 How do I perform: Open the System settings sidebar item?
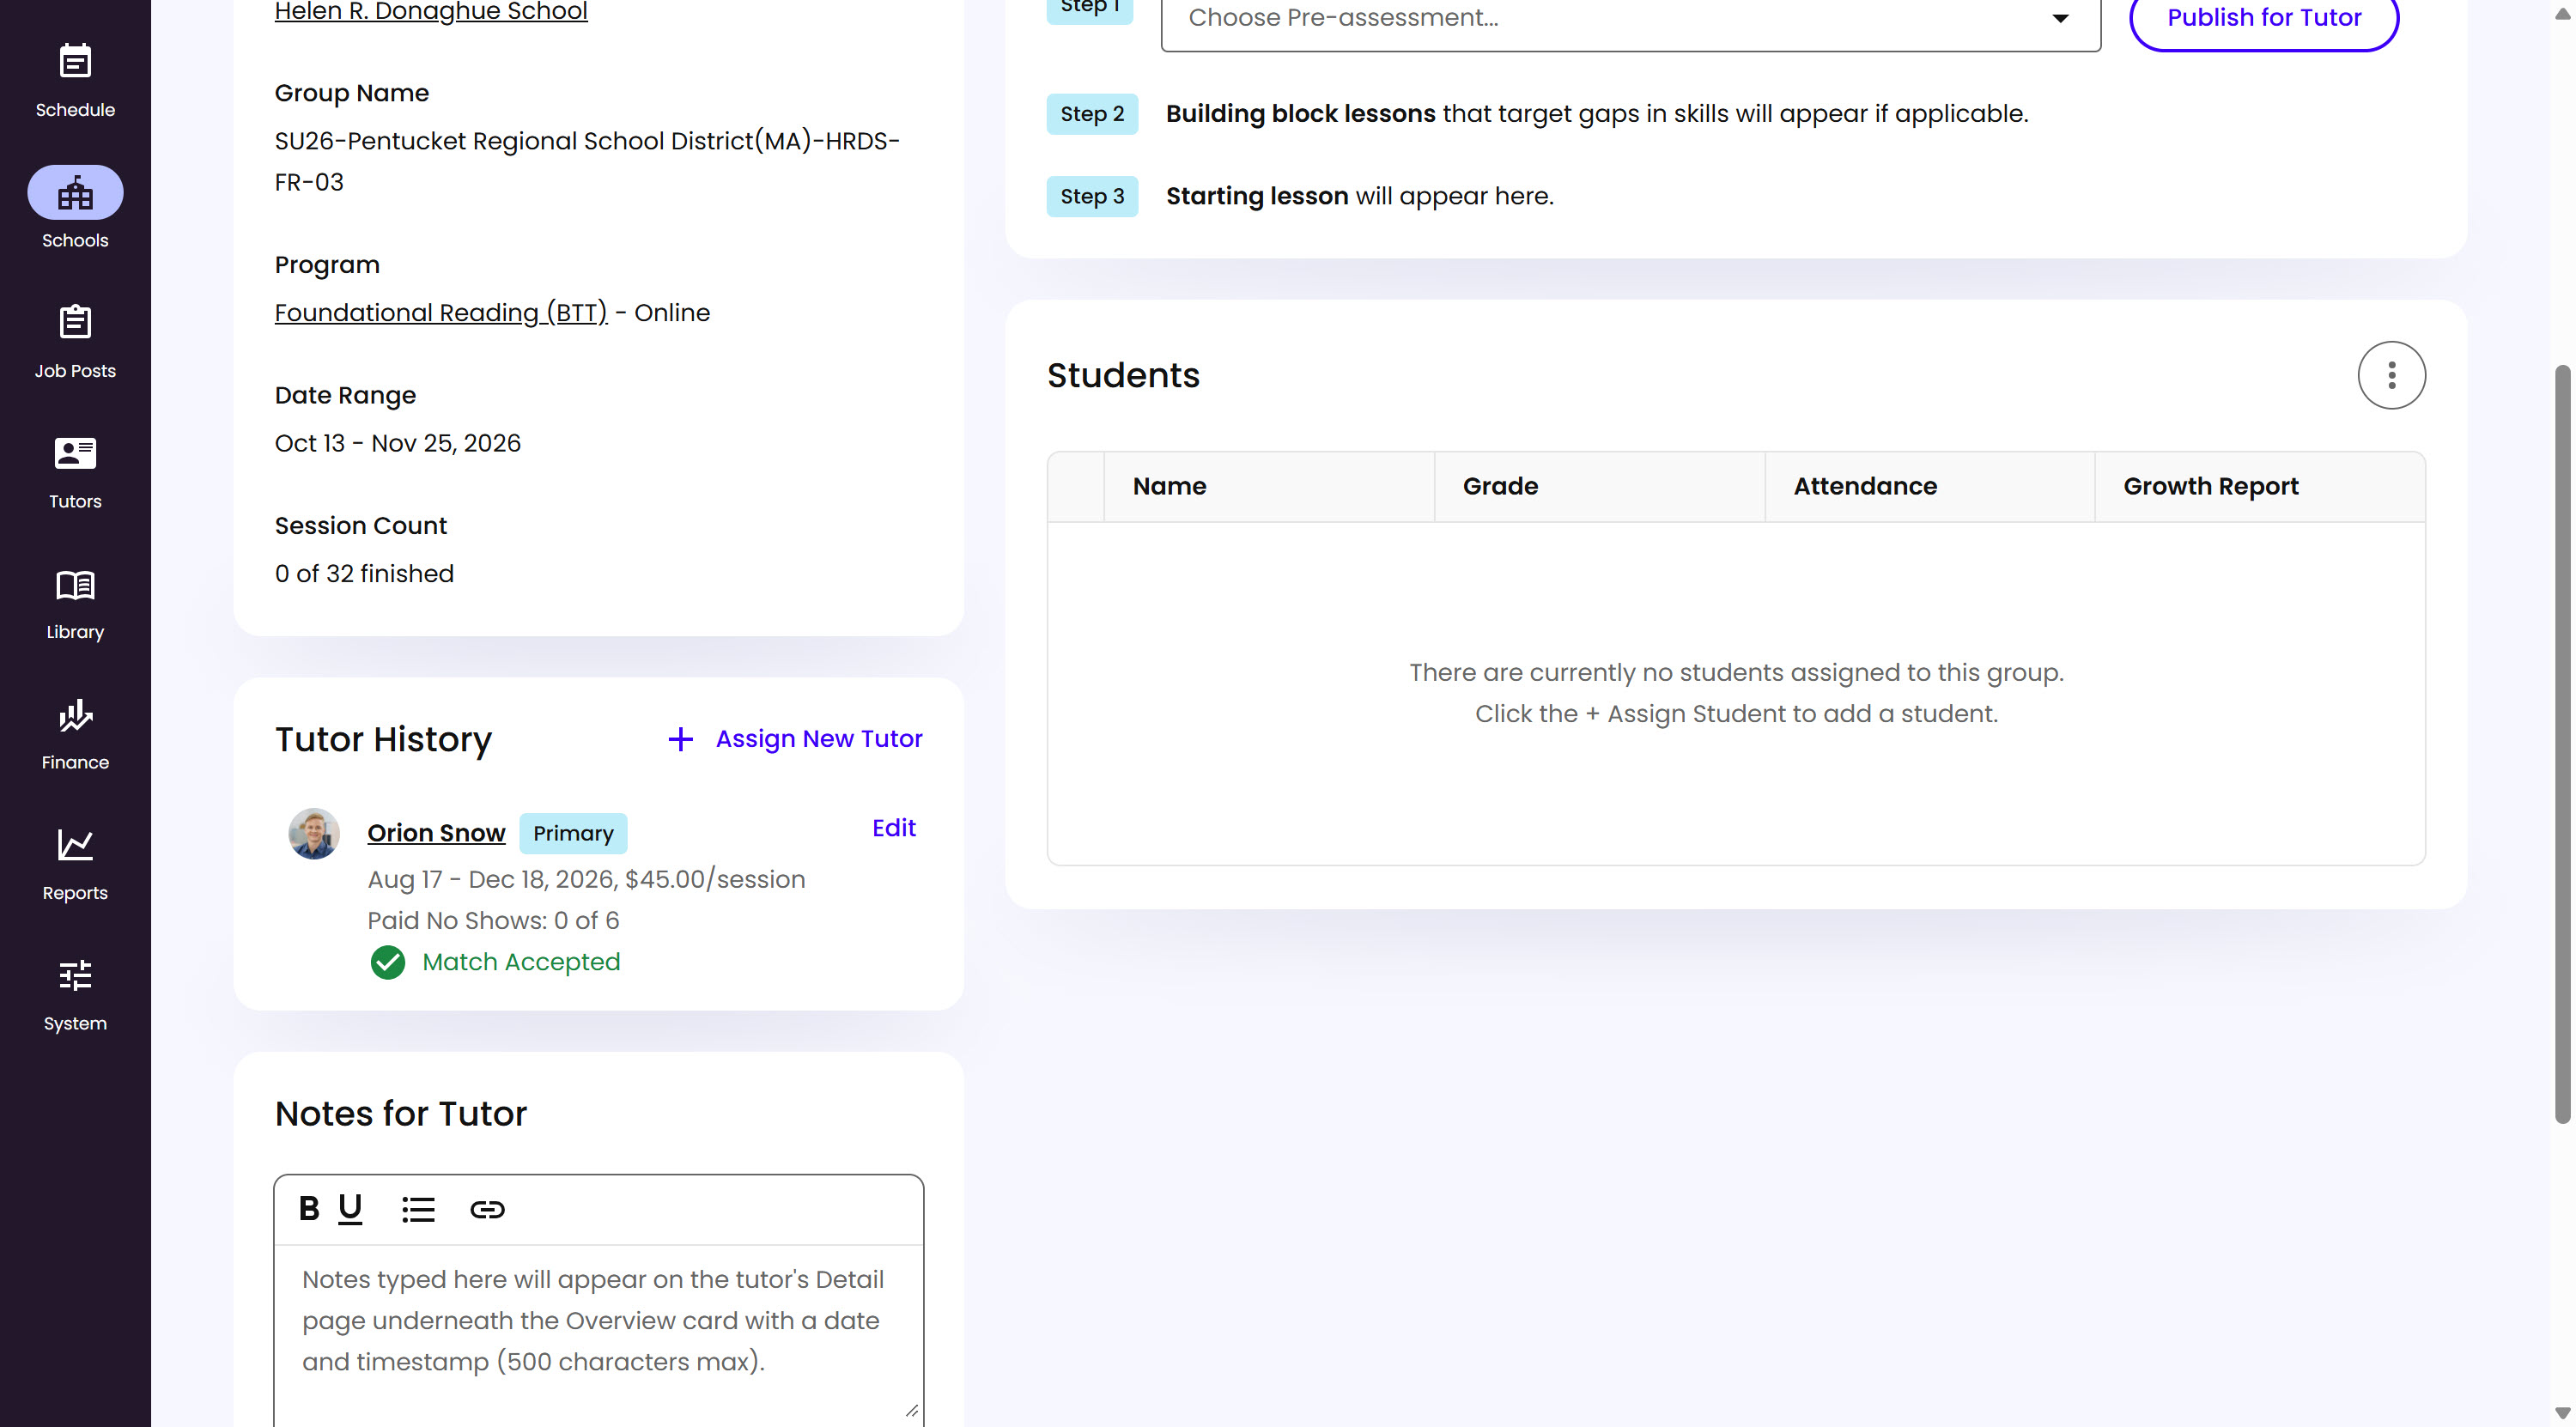click(75, 994)
